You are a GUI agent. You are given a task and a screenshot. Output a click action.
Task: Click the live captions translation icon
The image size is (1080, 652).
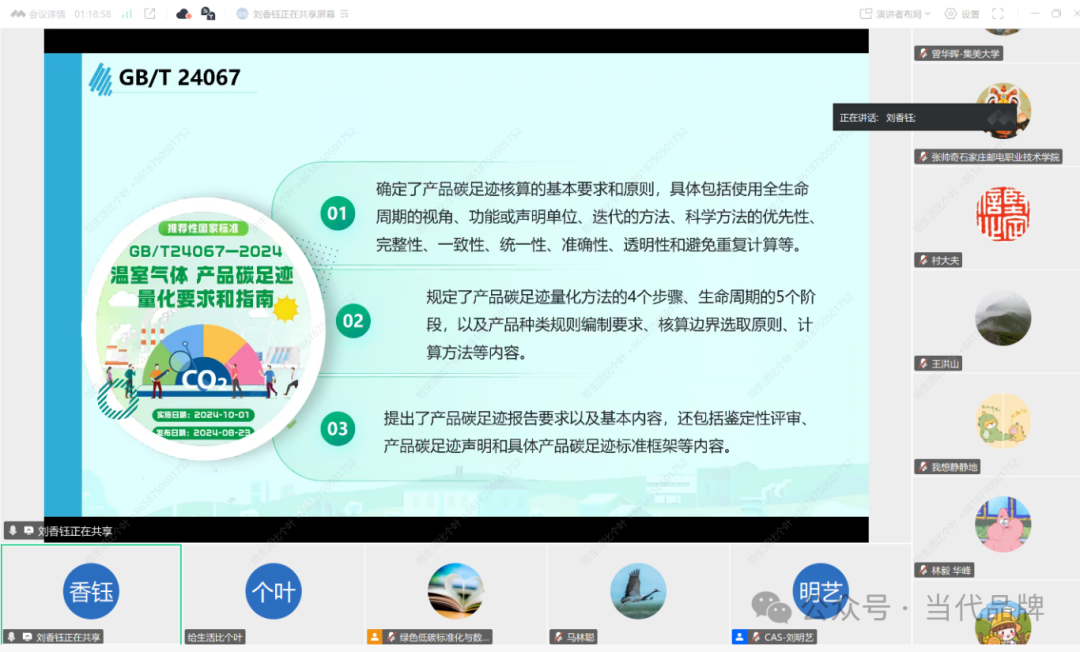click(208, 14)
